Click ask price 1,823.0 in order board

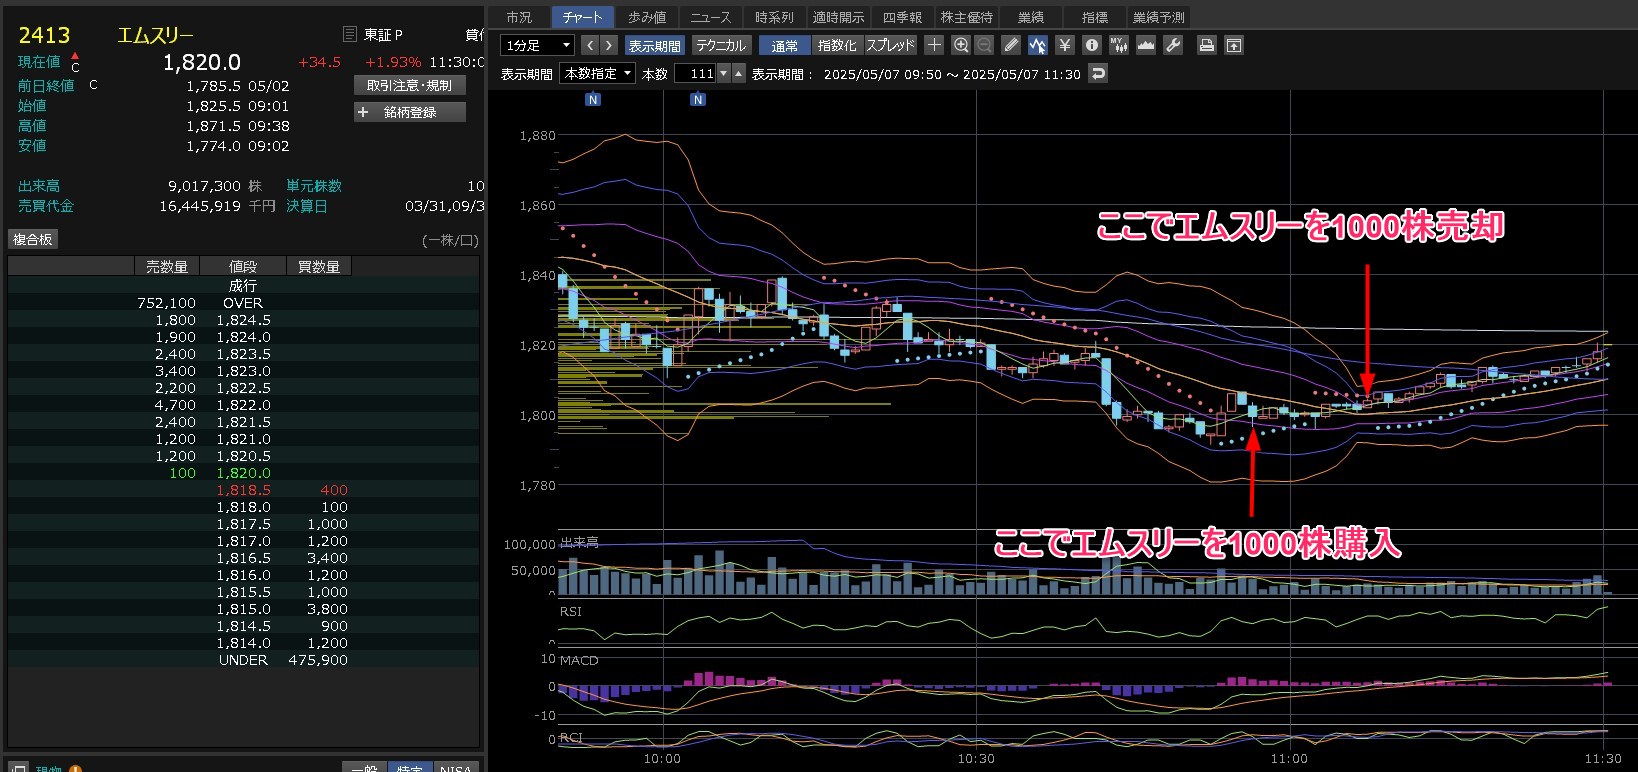(244, 371)
